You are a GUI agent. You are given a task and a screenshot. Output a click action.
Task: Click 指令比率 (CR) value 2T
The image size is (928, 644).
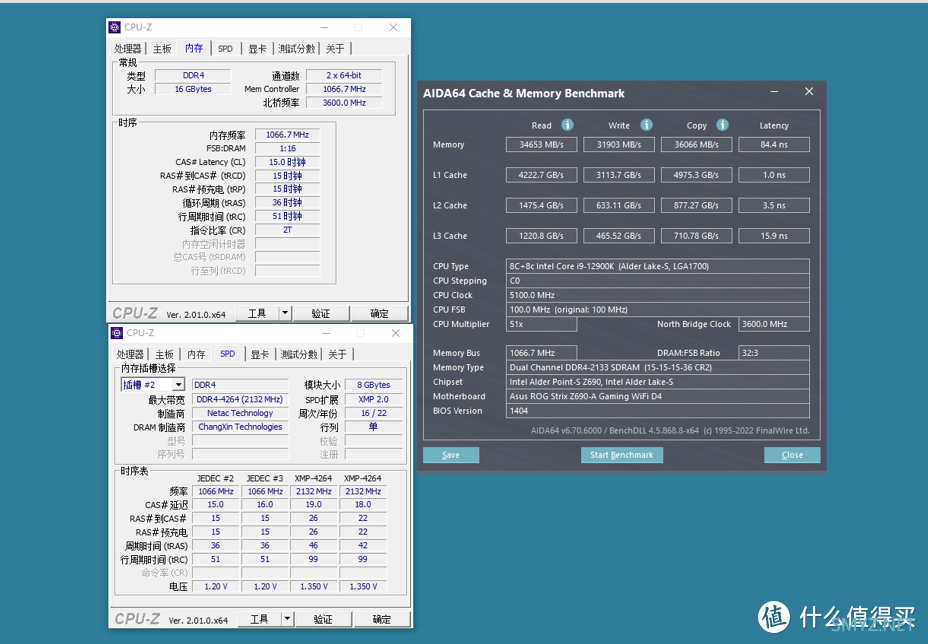tap(287, 230)
